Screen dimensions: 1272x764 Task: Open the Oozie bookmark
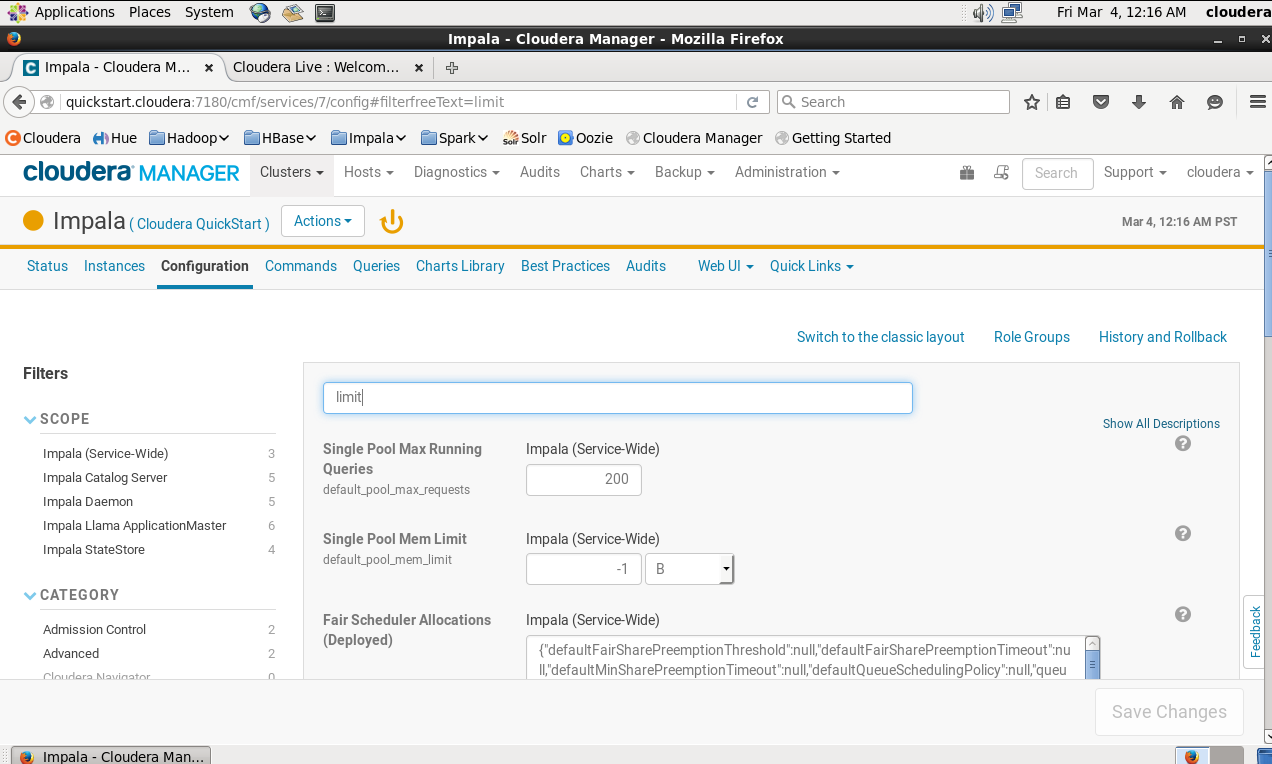coord(587,138)
